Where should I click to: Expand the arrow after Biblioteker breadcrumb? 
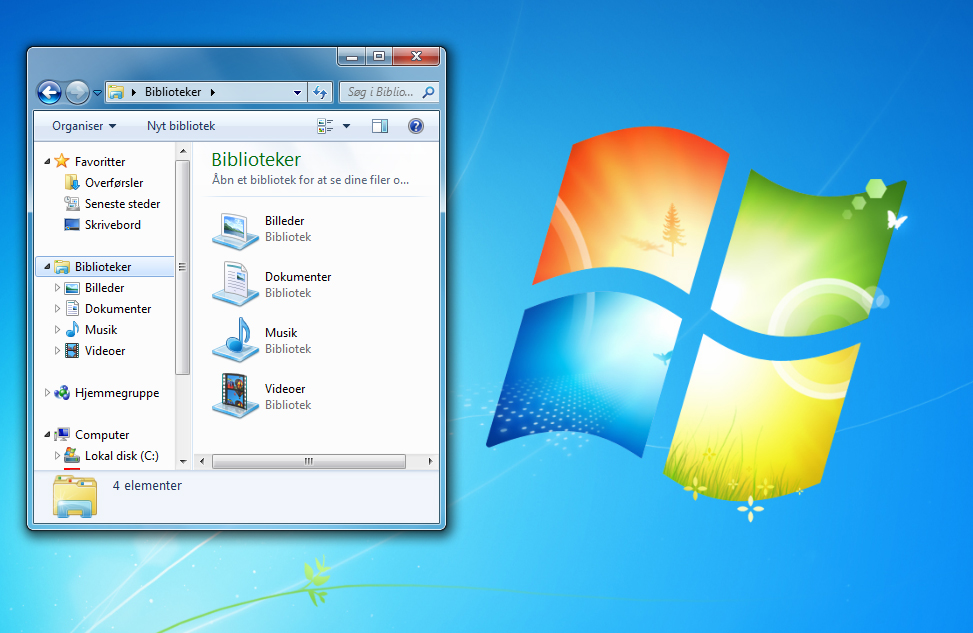point(213,92)
